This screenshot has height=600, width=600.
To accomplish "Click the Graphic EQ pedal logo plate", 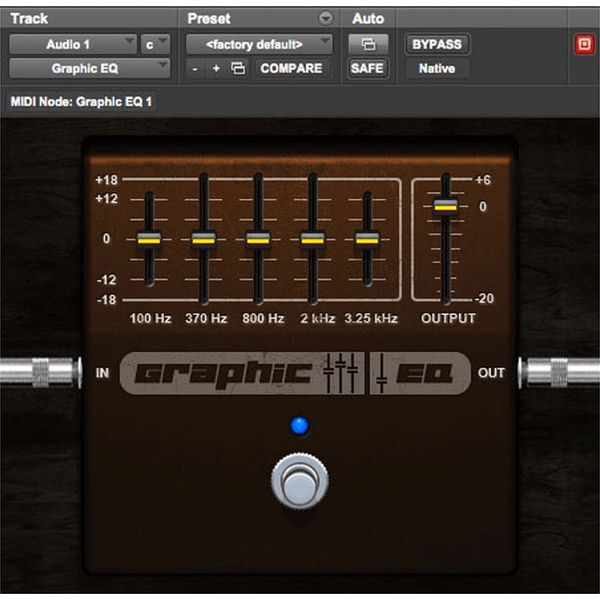I will click(295, 373).
